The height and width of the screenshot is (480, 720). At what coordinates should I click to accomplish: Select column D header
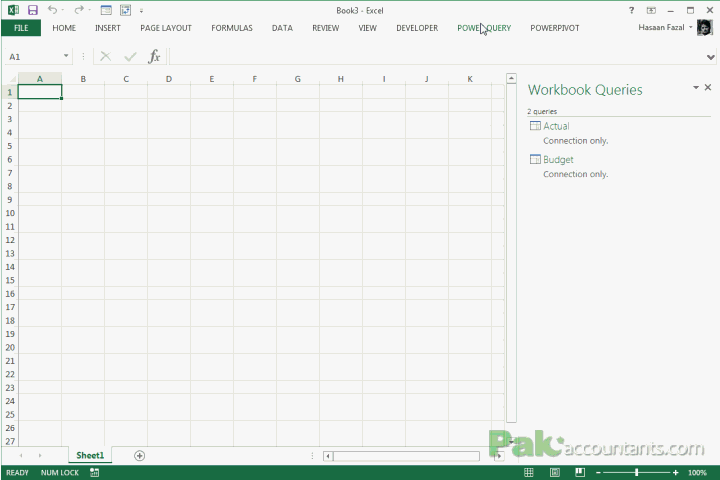pos(169,79)
